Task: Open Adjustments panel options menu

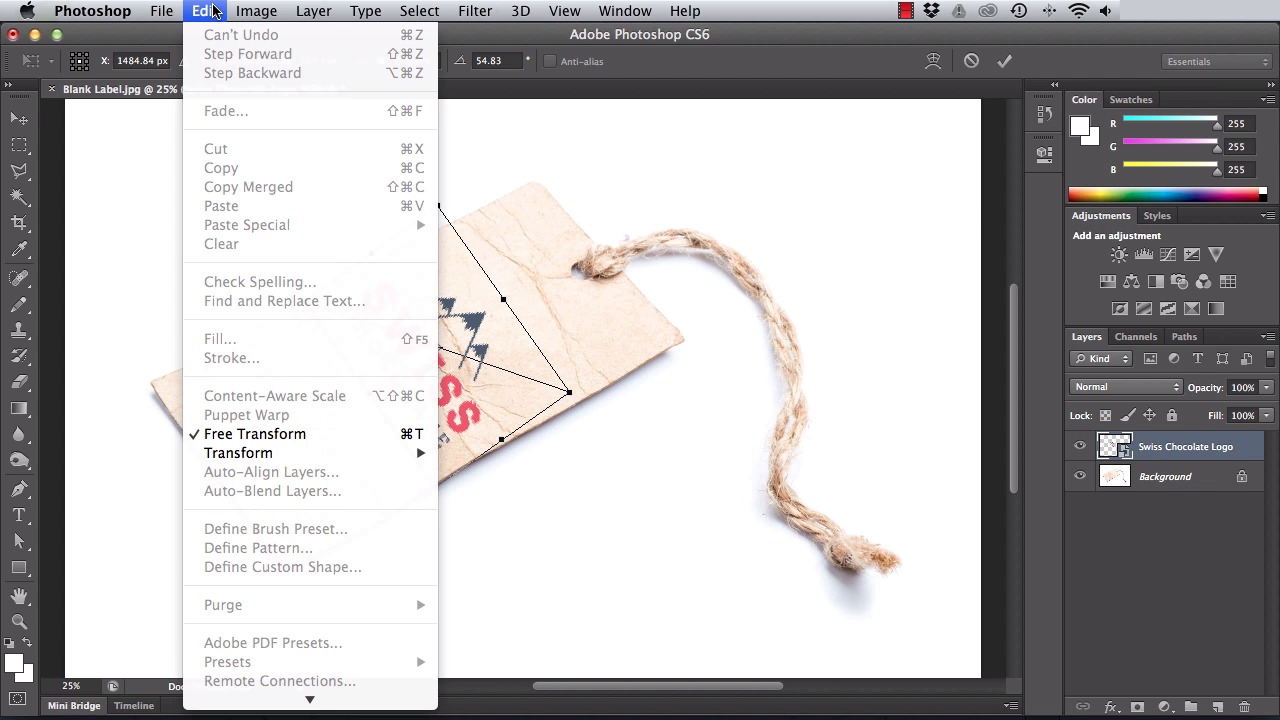Action: point(1267,216)
